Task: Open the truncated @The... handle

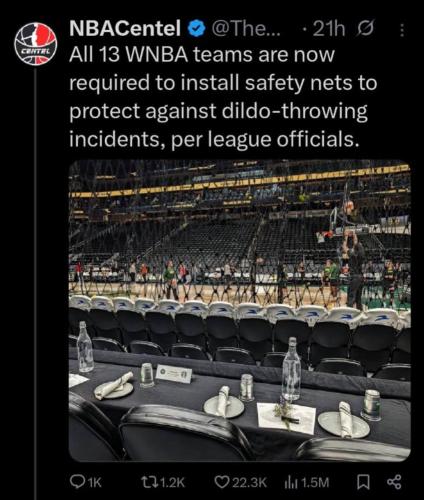Action: (x=247, y=29)
